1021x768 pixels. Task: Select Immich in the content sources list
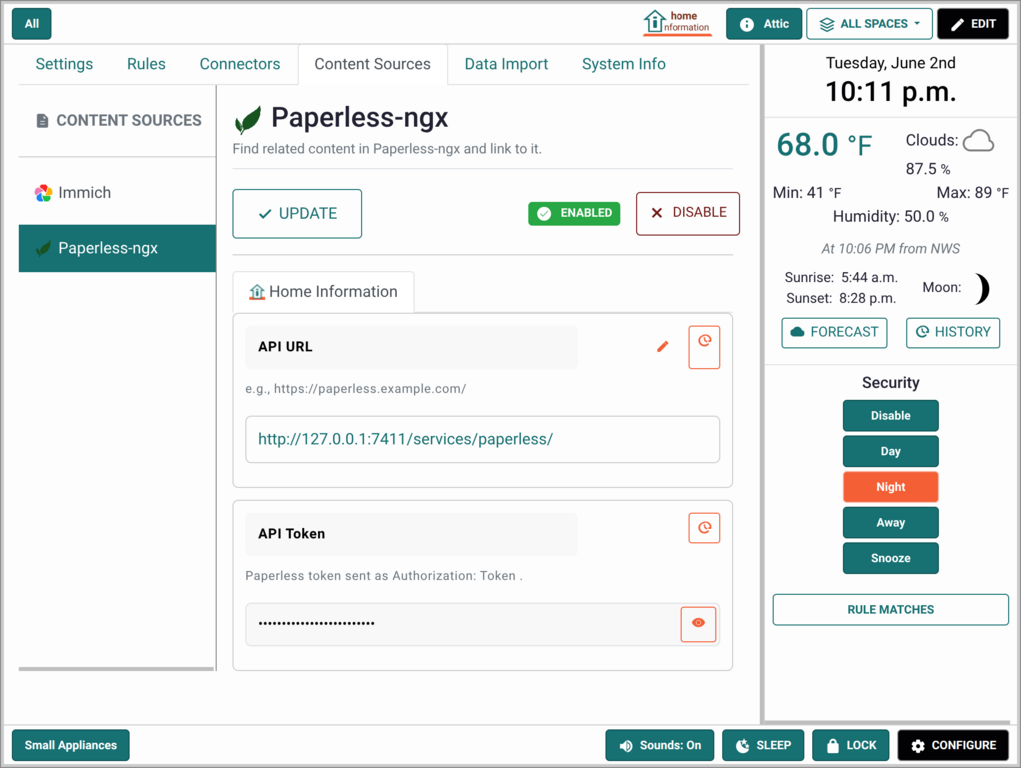tap(117, 193)
